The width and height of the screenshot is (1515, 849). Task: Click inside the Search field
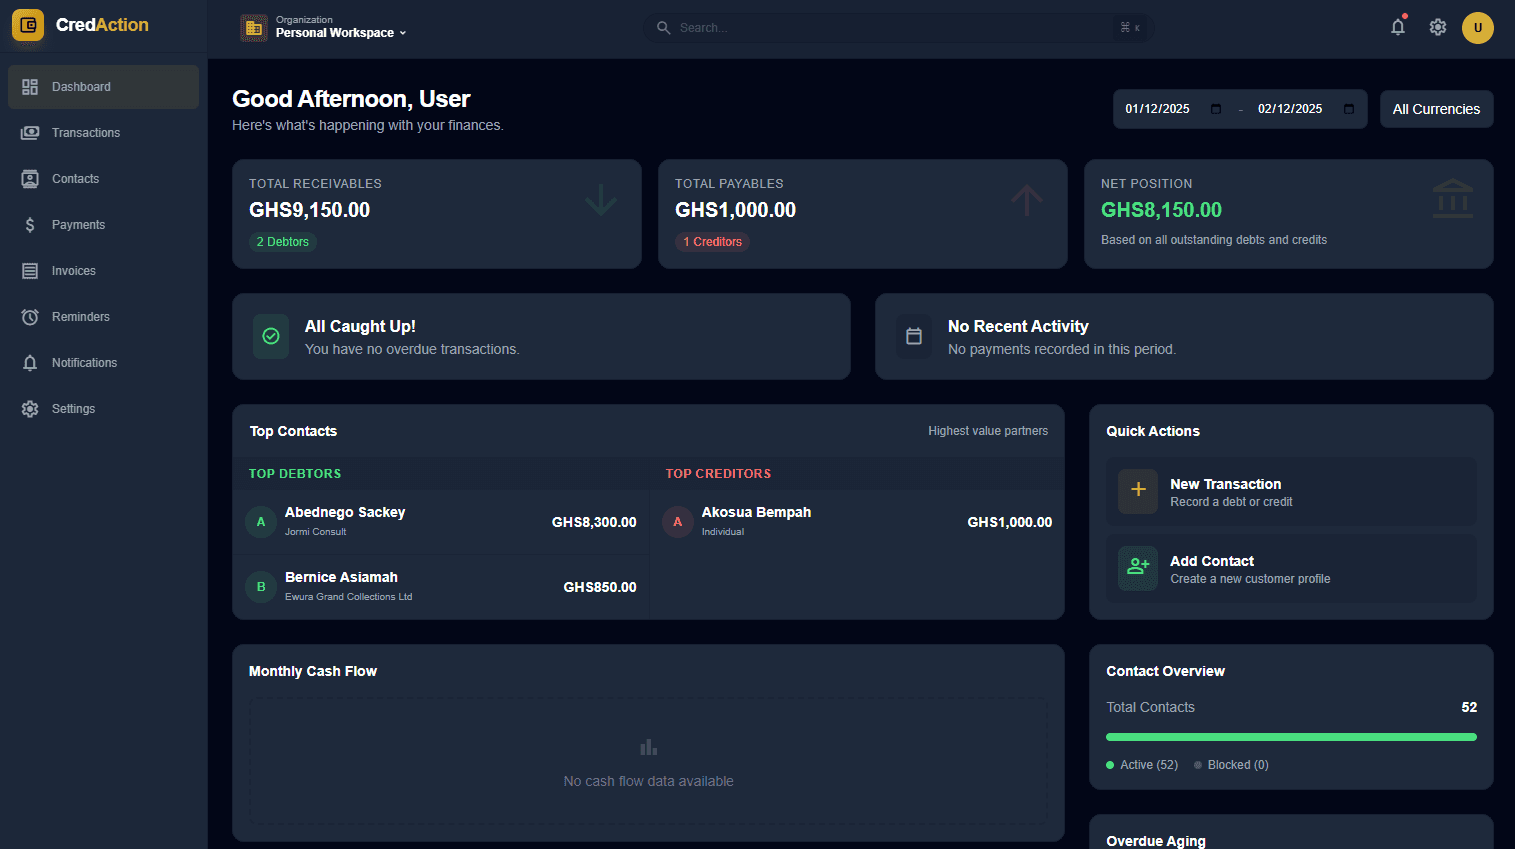point(890,27)
